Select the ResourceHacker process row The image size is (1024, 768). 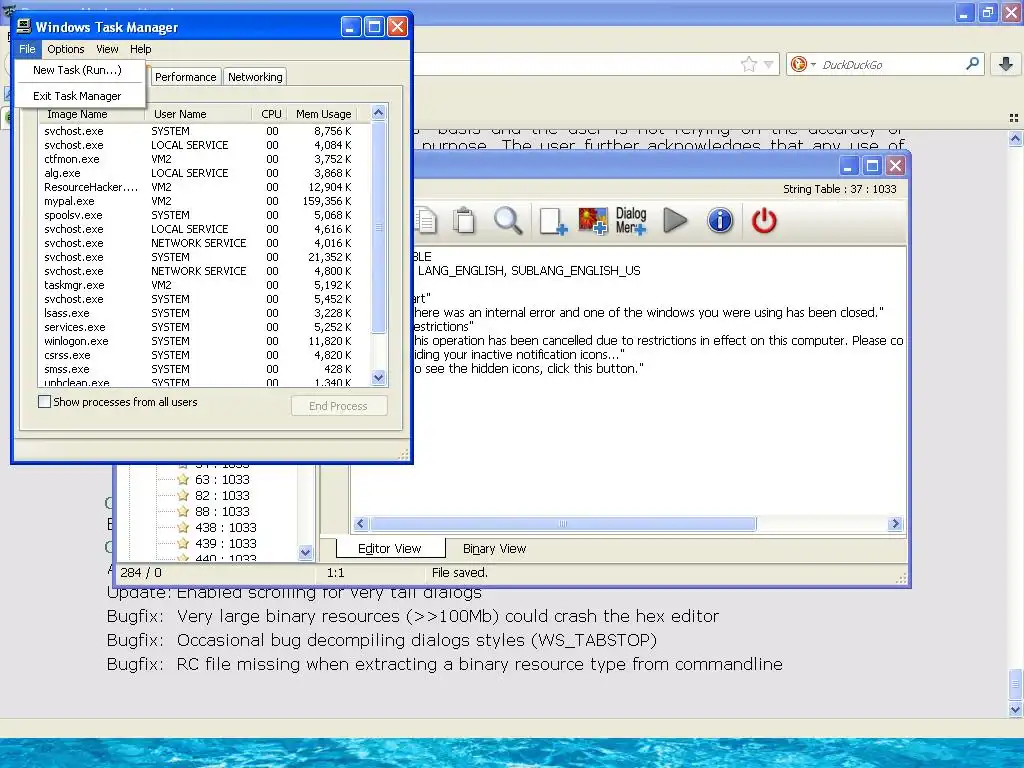point(199,187)
